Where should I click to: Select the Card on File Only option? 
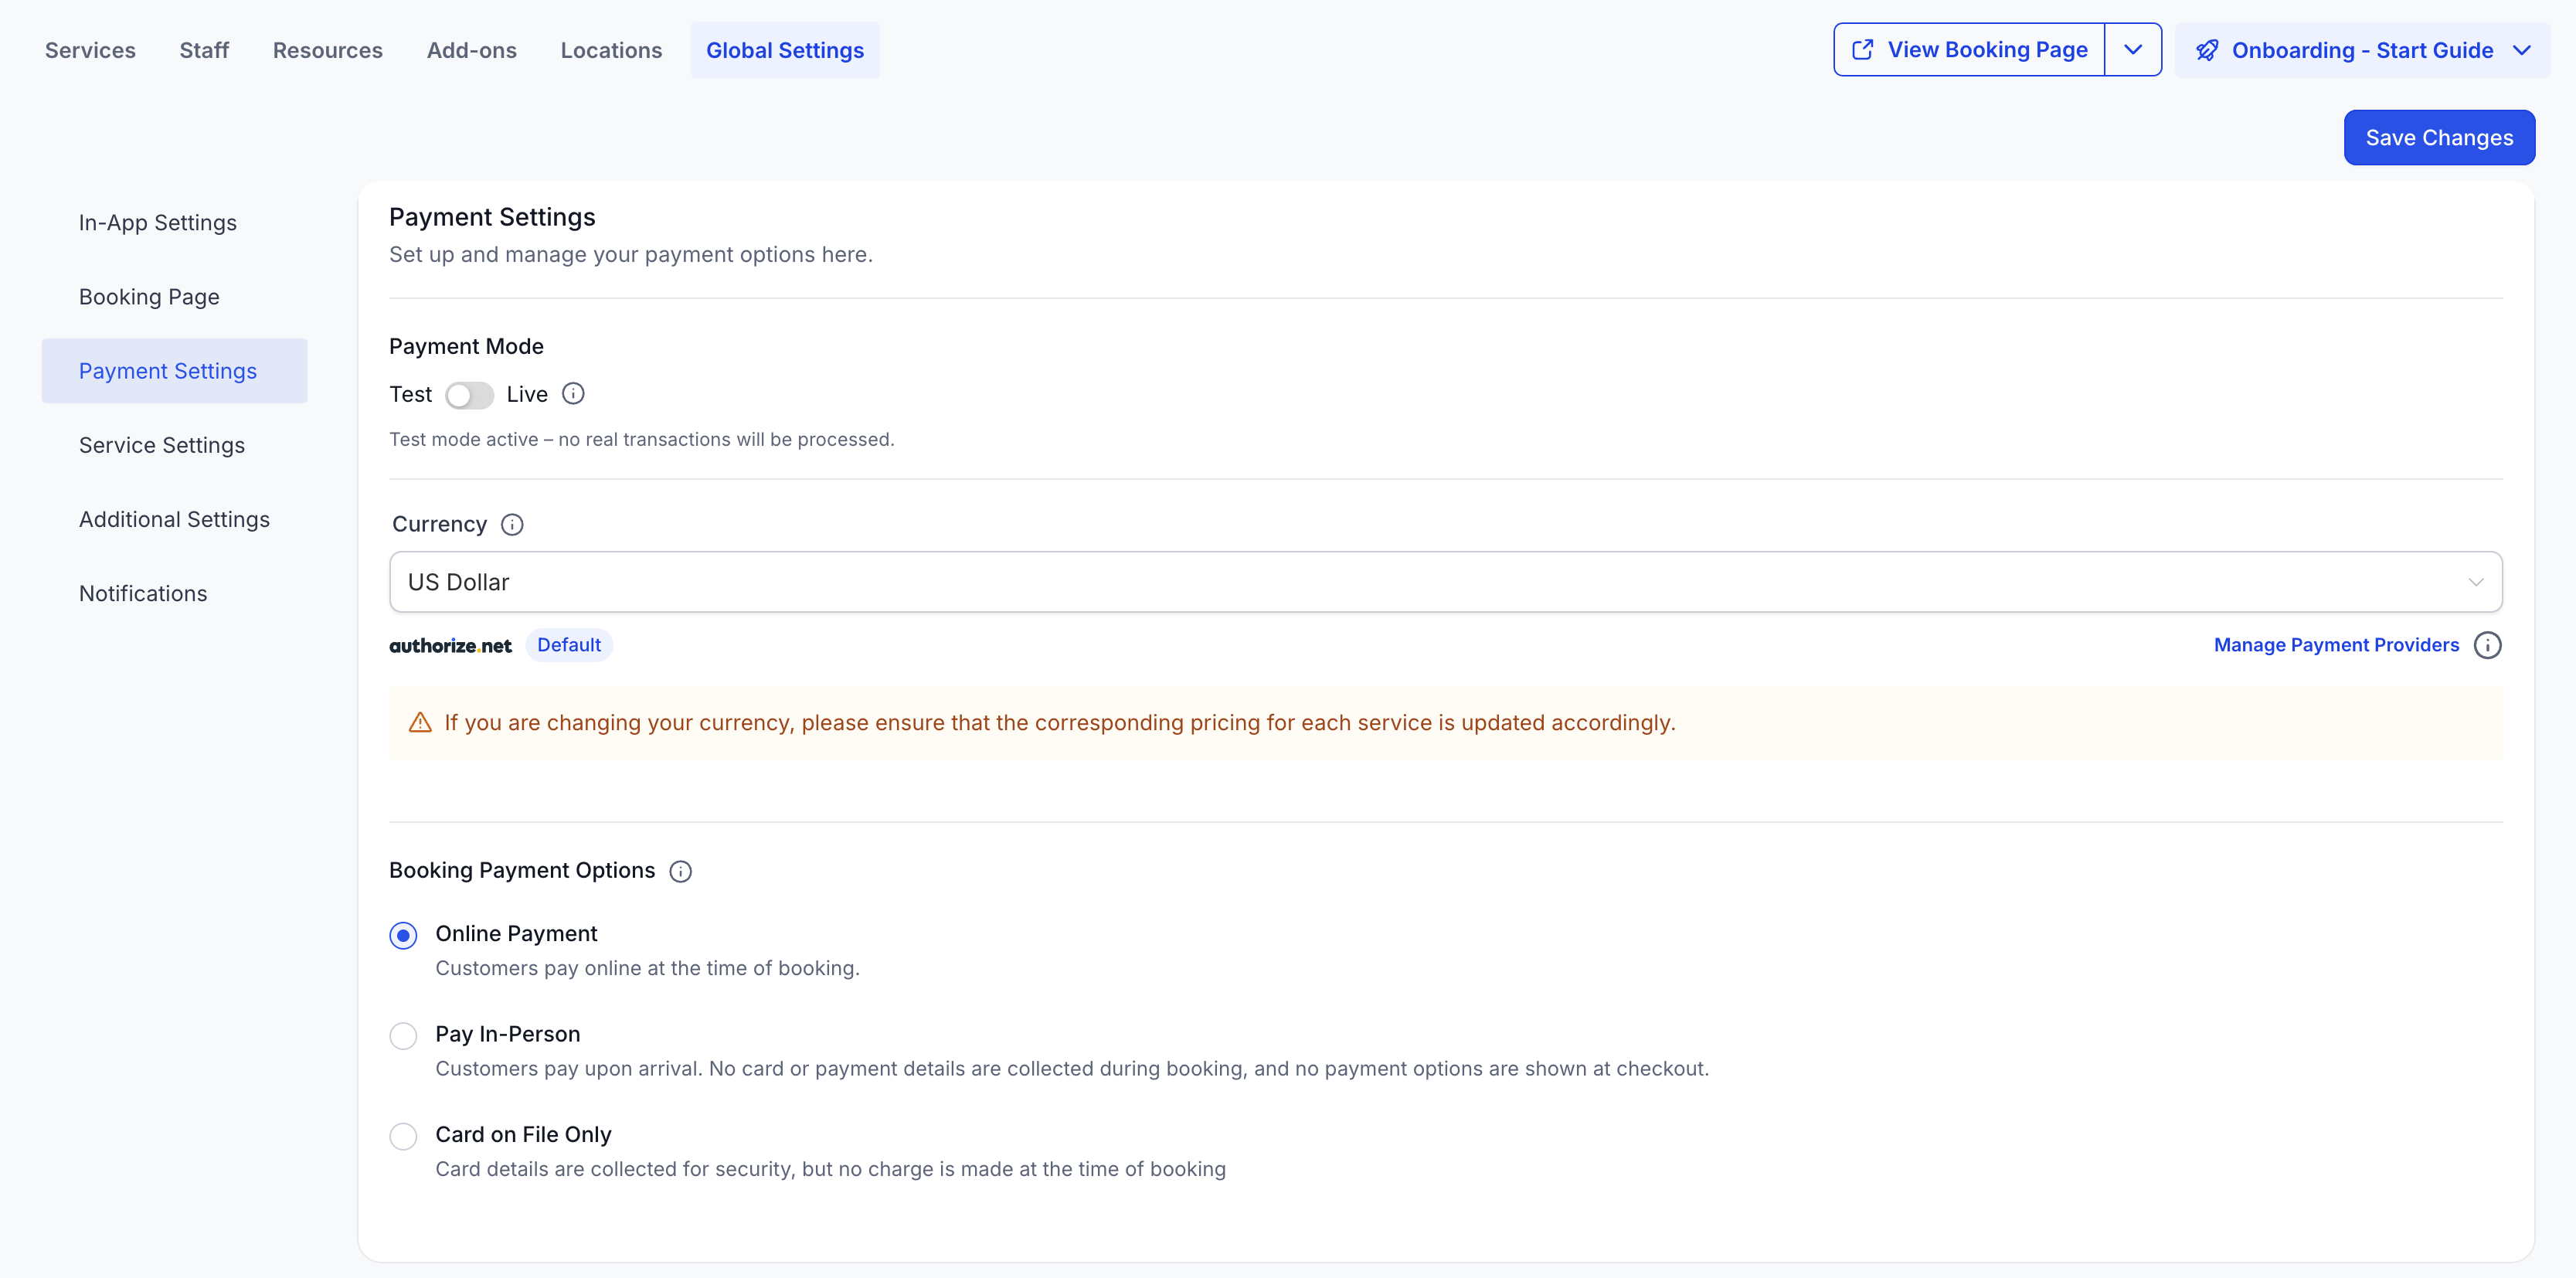403,1136
